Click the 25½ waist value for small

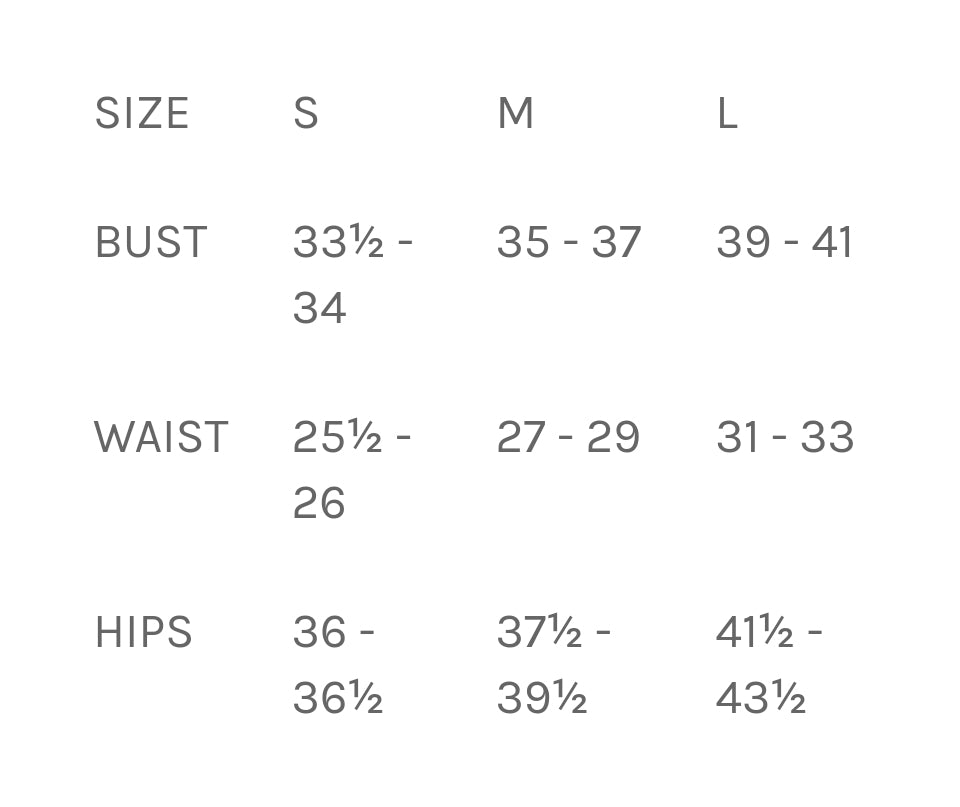[338, 438]
